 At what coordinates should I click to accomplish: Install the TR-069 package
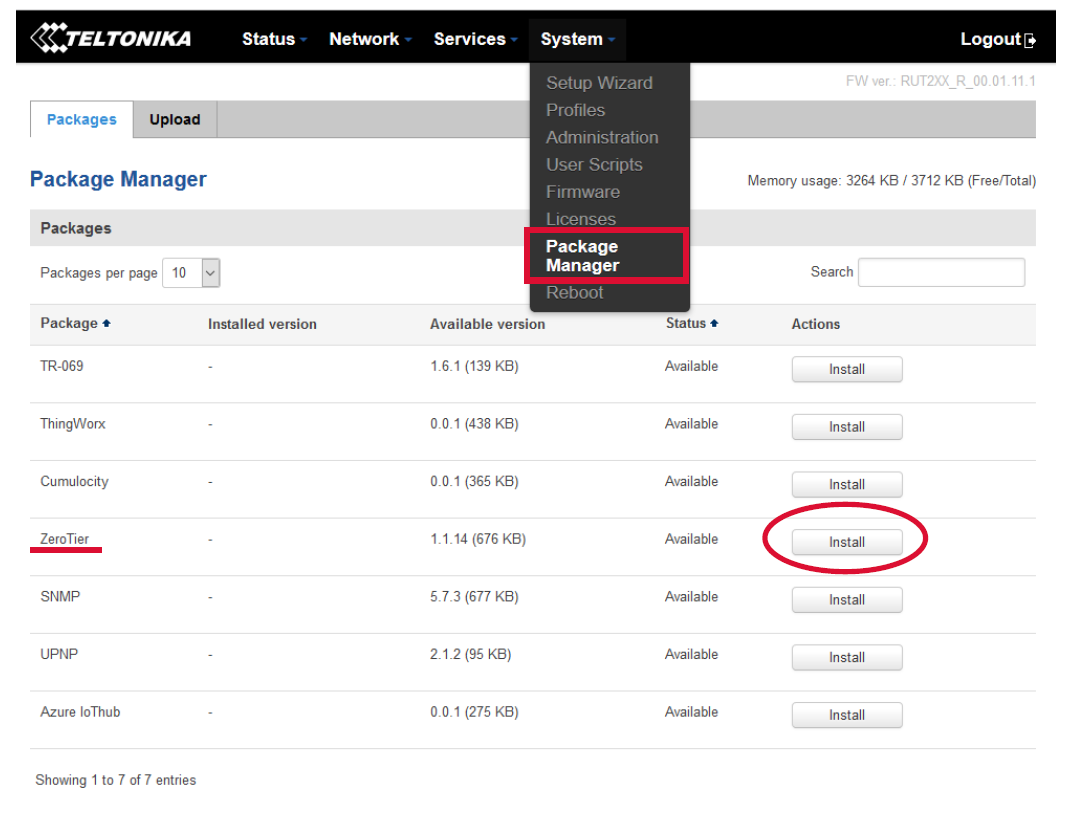[847, 369]
